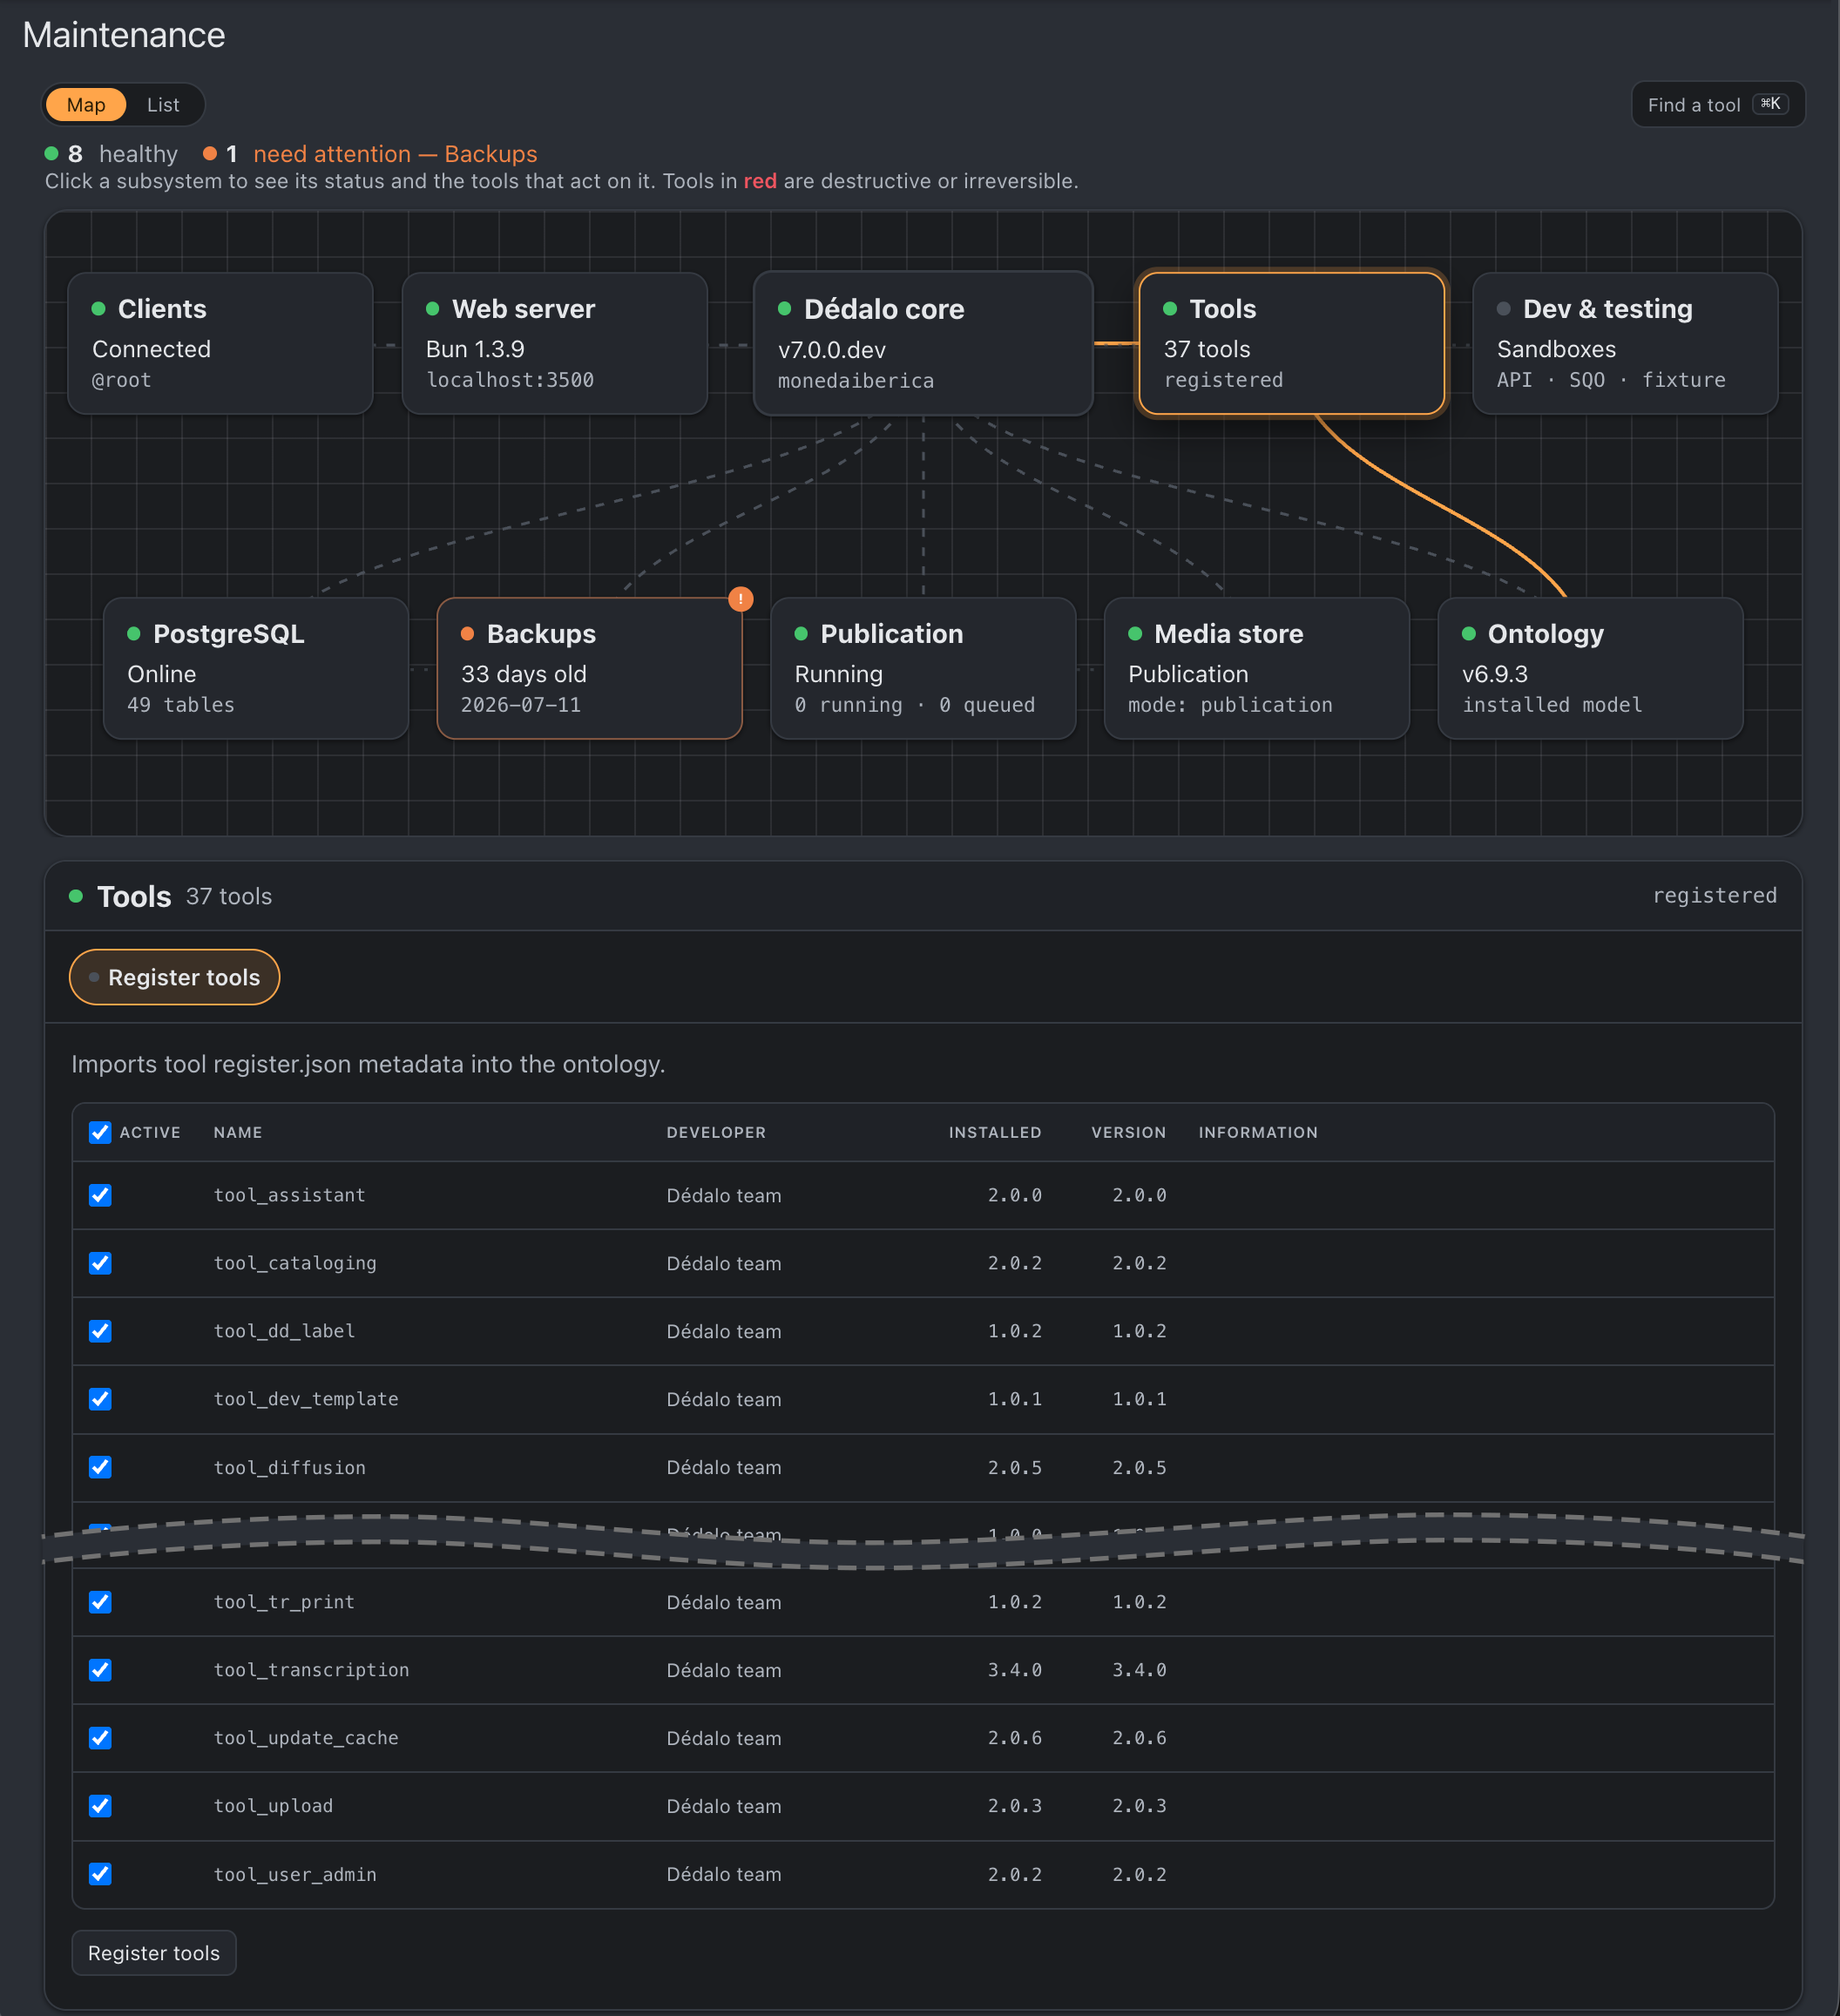Uncheck tool_update_cache active checkbox
Image resolution: width=1840 pixels, height=2016 pixels.
click(100, 1738)
